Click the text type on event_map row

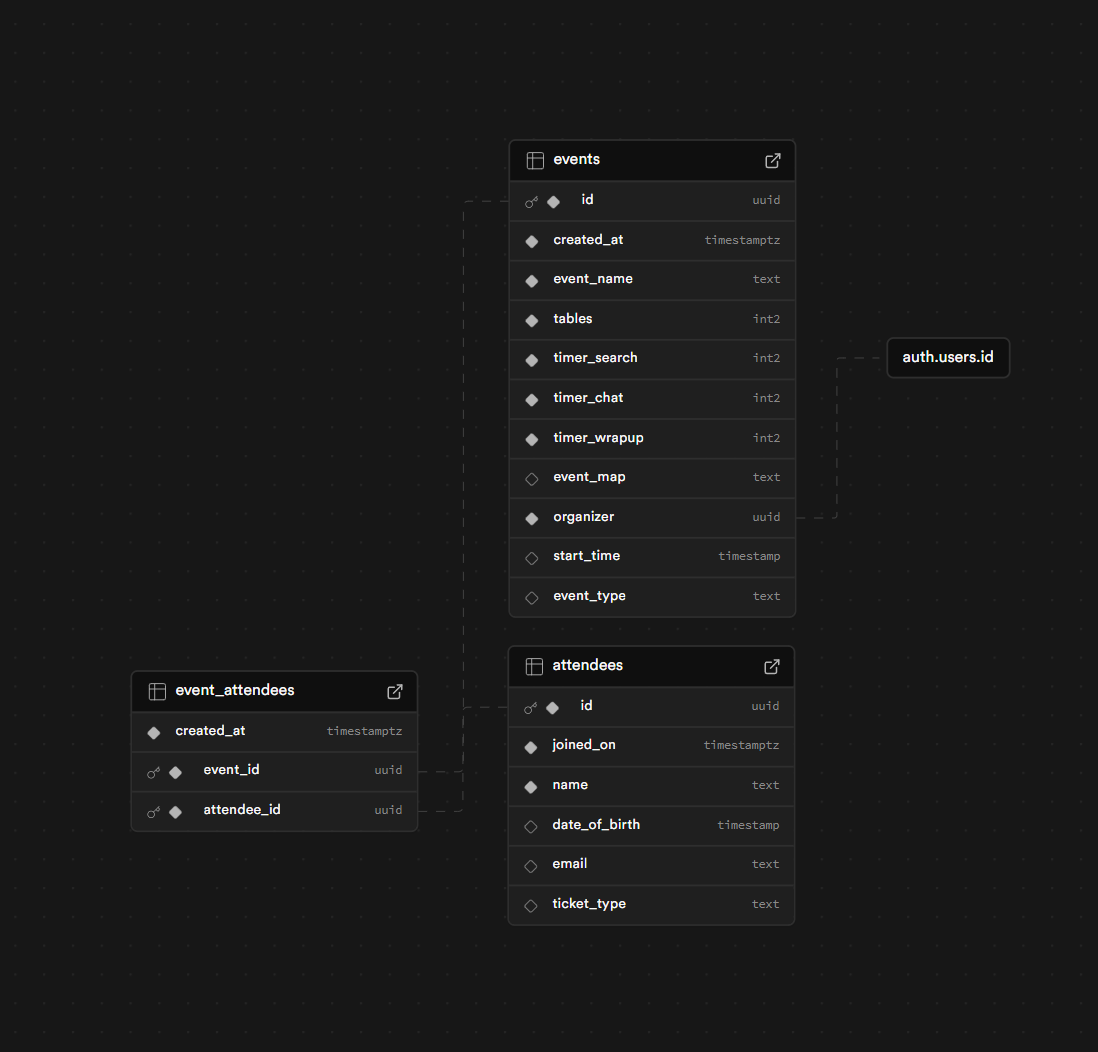[x=766, y=477]
